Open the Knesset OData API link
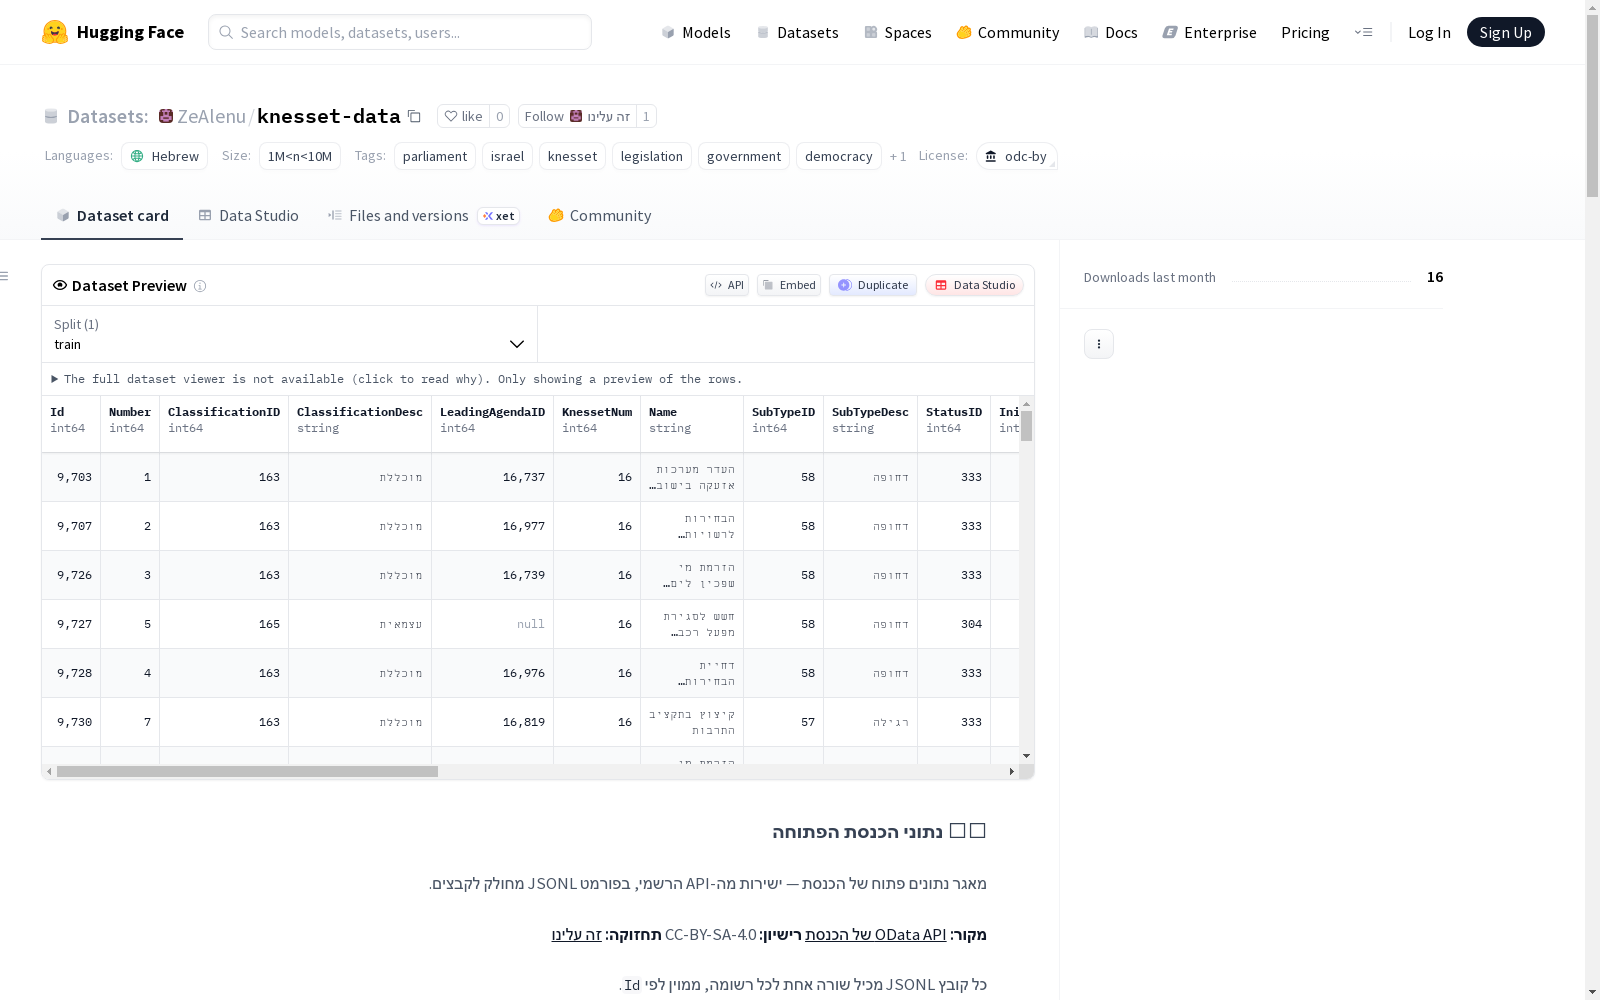The height and width of the screenshot is (1000, 1600). (876, 934)
